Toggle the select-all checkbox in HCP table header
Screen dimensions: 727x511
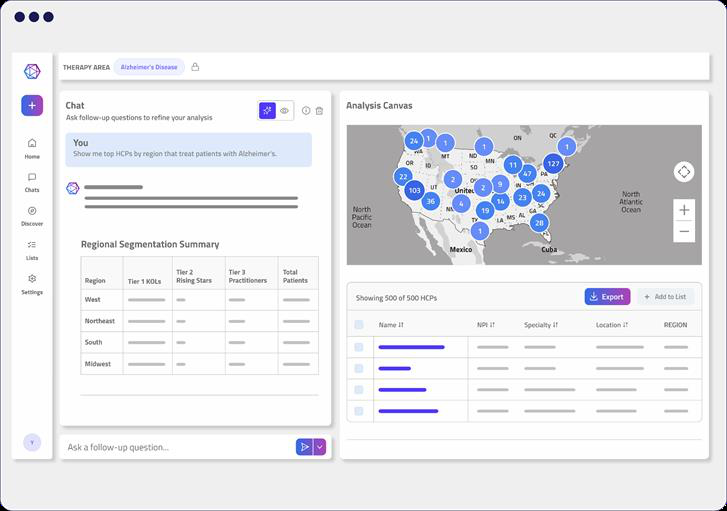point(359,325)
